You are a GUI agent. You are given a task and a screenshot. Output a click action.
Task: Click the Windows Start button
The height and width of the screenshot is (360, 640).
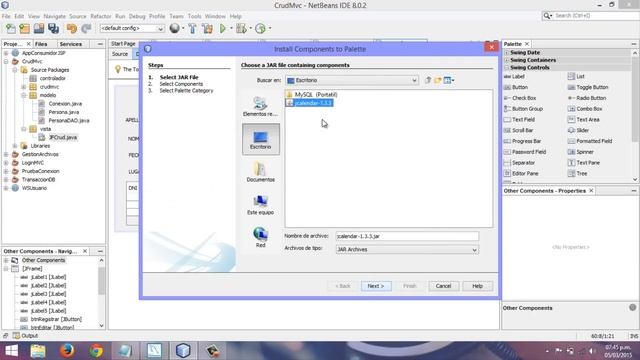tap(11, 351)
